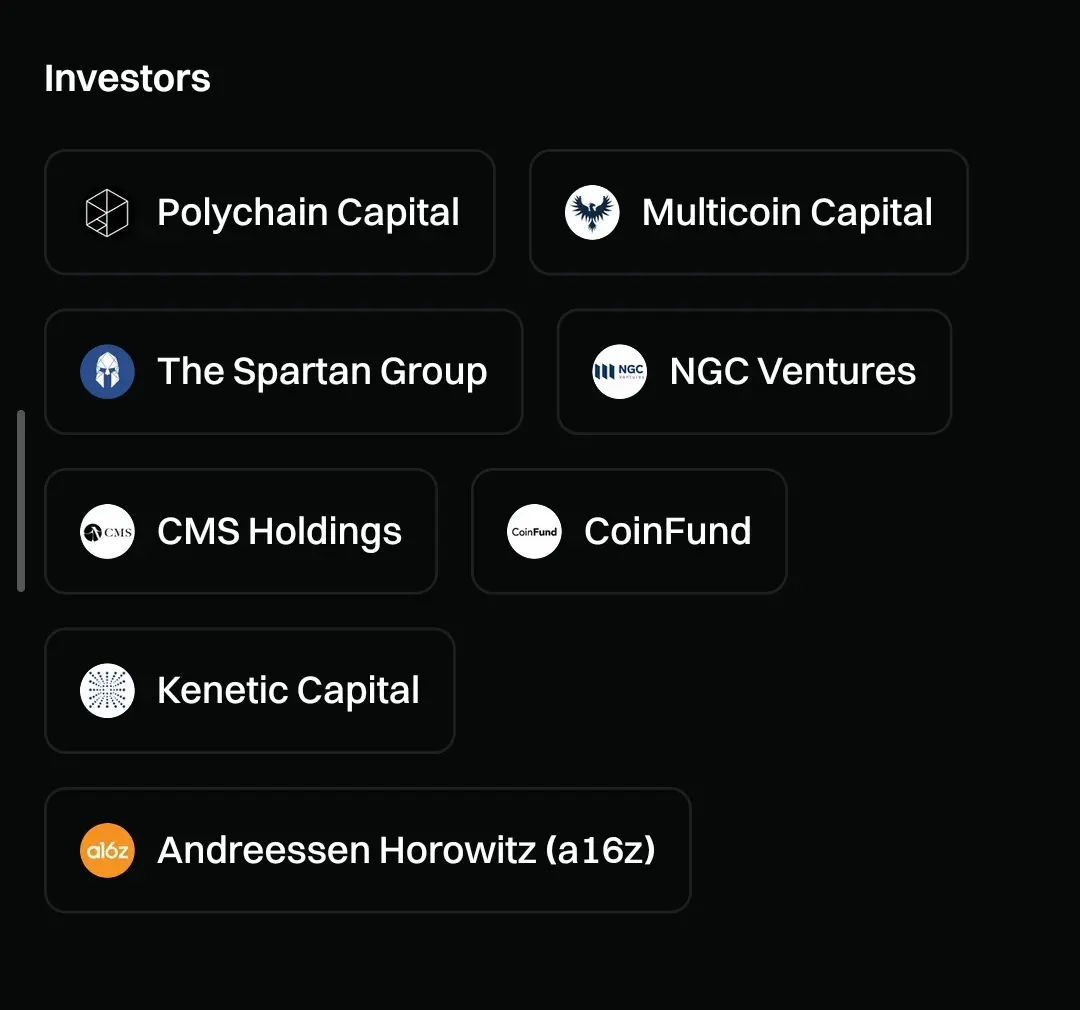
Task: Click the orange a16z logo
Action: (107, 850)
